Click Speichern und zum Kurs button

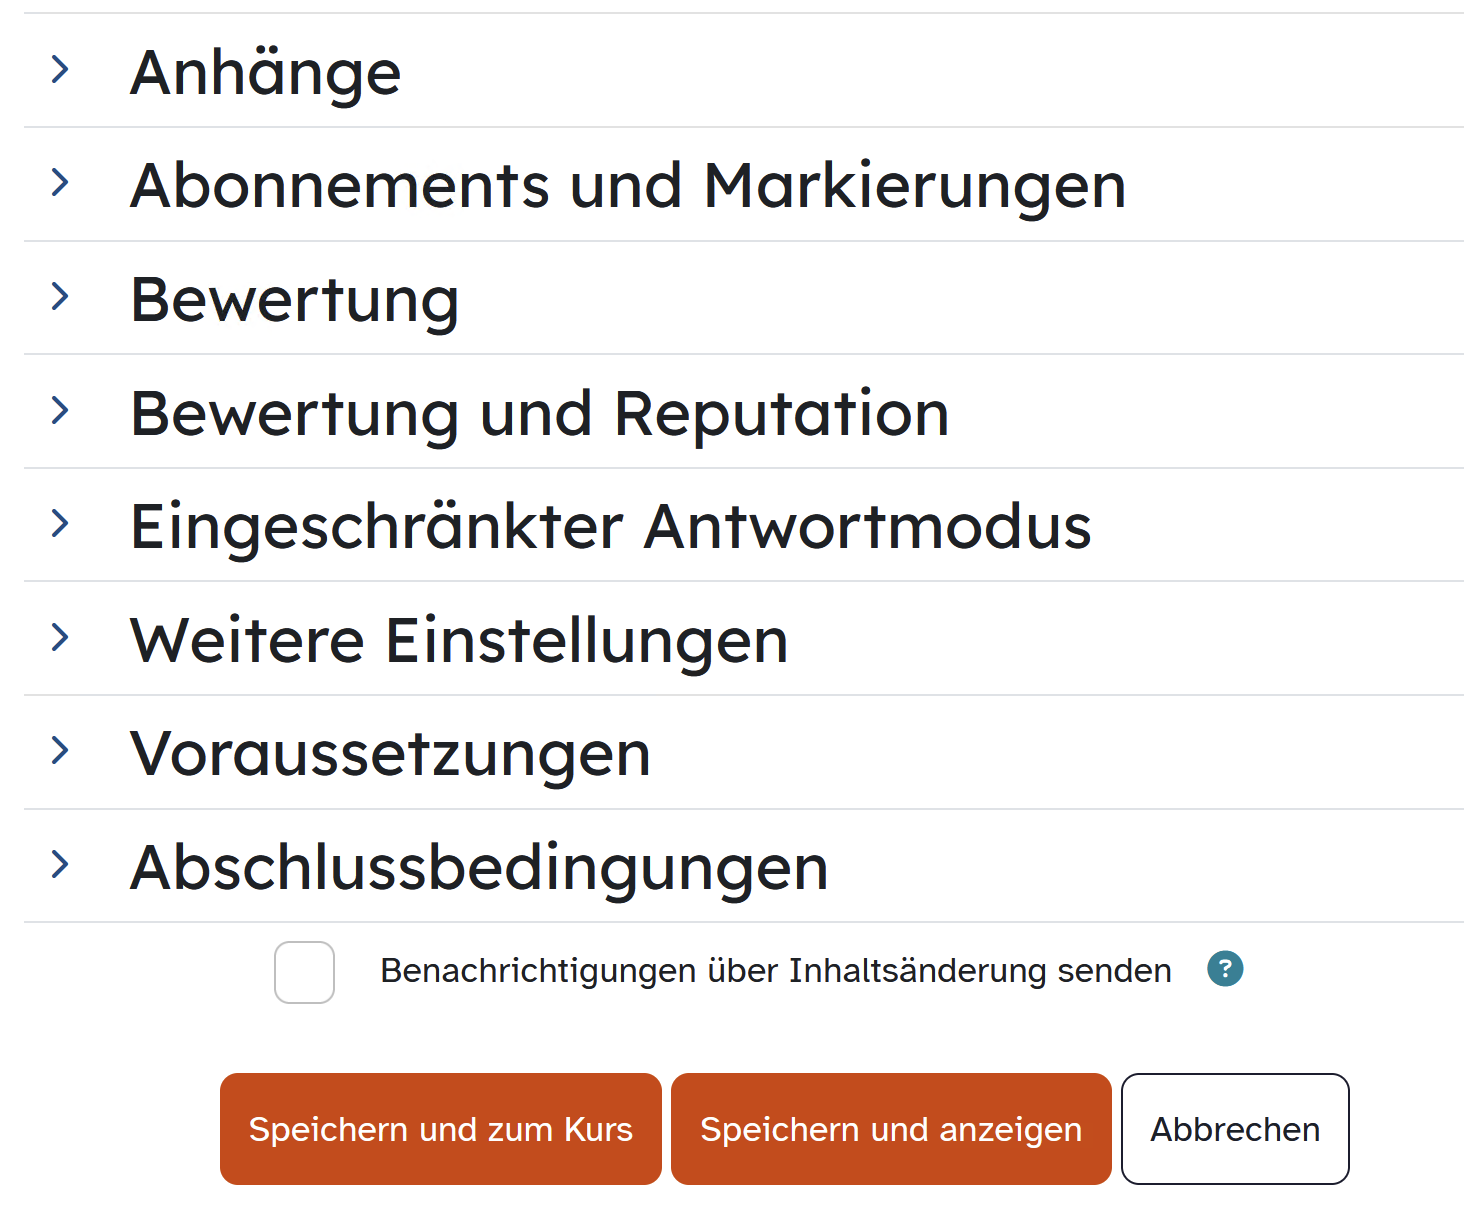pos(440,1129)
